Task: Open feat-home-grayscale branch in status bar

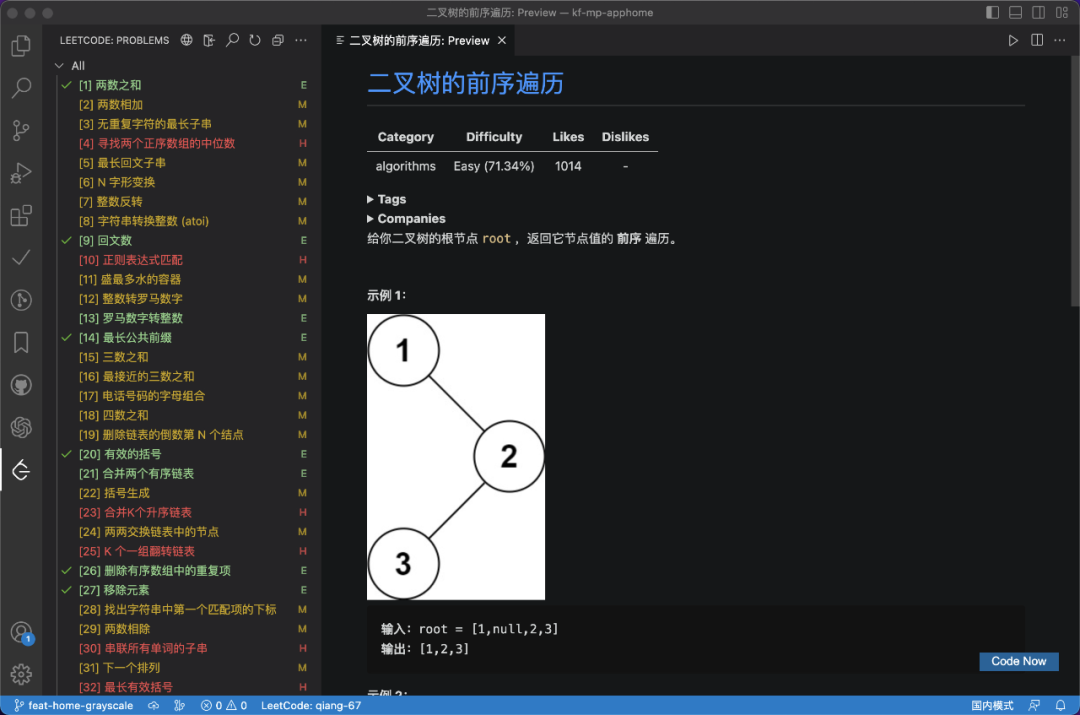Action: tap(74, 705)
